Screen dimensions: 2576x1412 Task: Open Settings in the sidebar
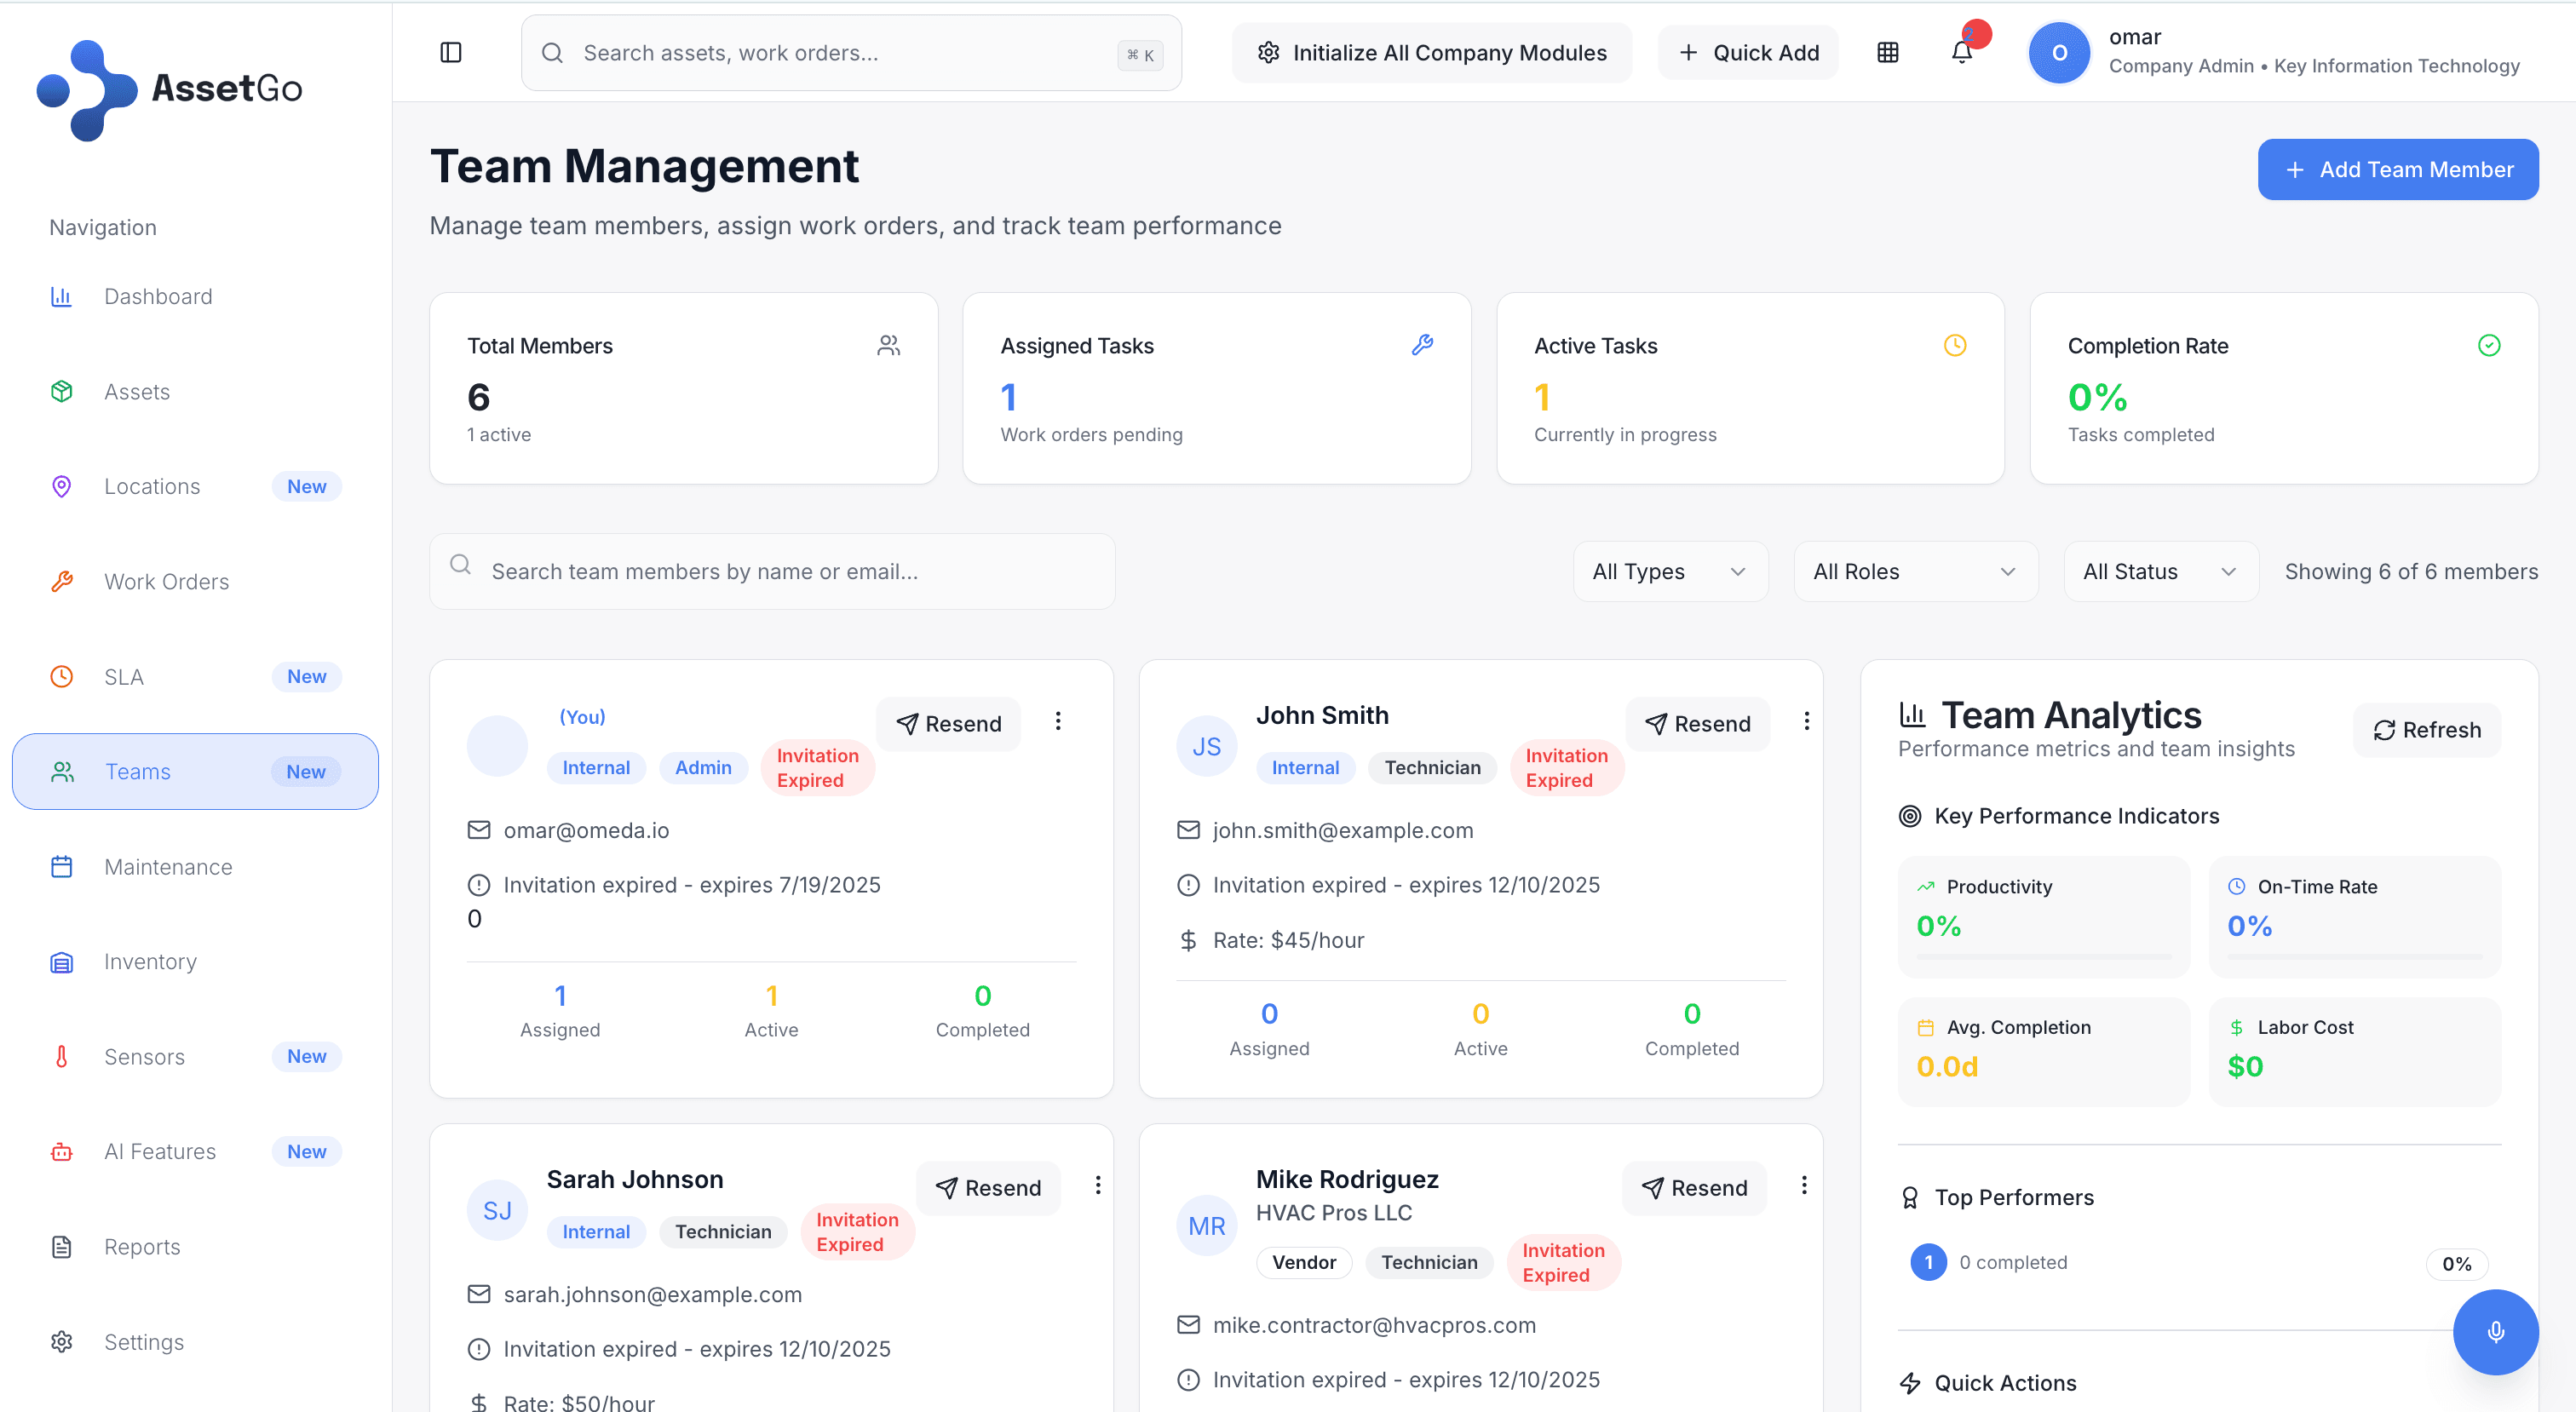[x=195, y=1341]
